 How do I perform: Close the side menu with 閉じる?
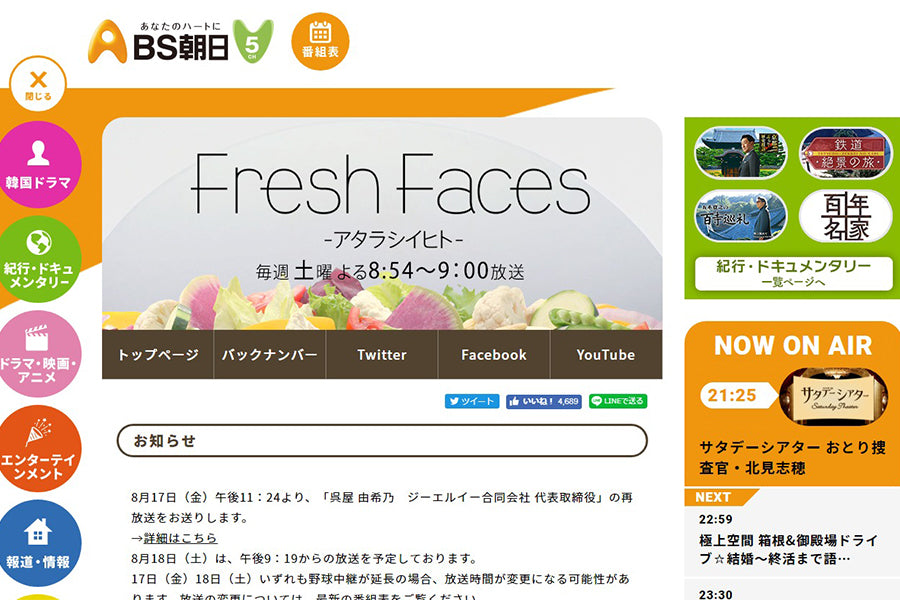point(38,84)
